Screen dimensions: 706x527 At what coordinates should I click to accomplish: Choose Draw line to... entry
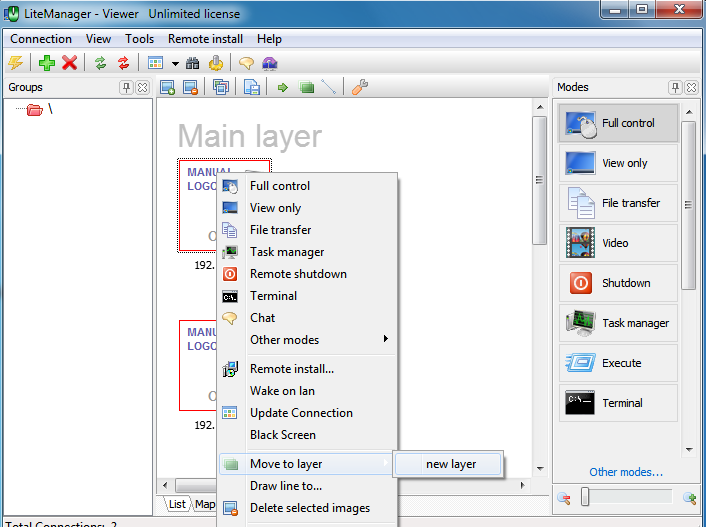pyautogui.click(x=307, y=486)
